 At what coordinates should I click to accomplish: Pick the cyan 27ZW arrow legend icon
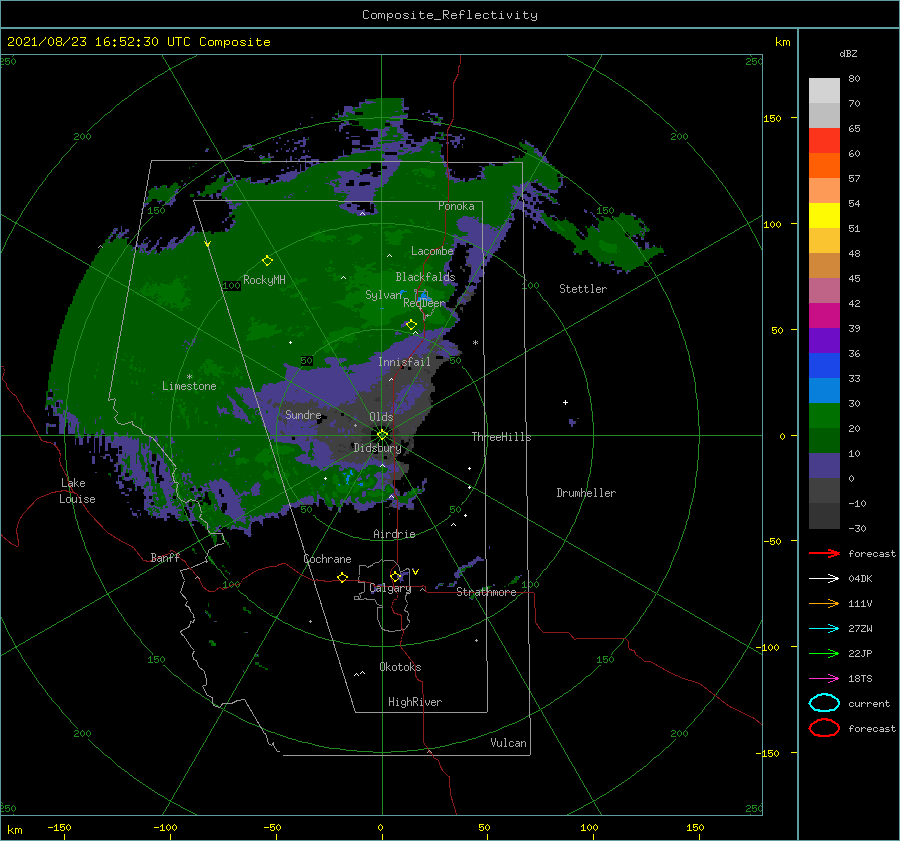(824, 629)
